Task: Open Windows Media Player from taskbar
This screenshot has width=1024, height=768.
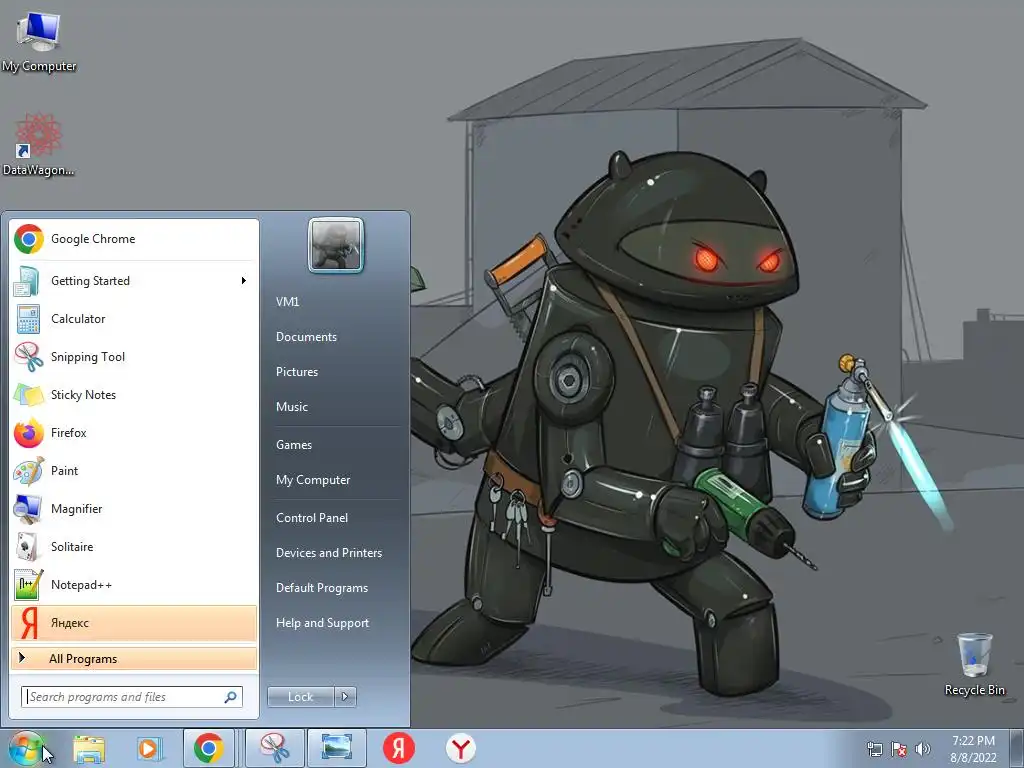Action: click(149, 748)
